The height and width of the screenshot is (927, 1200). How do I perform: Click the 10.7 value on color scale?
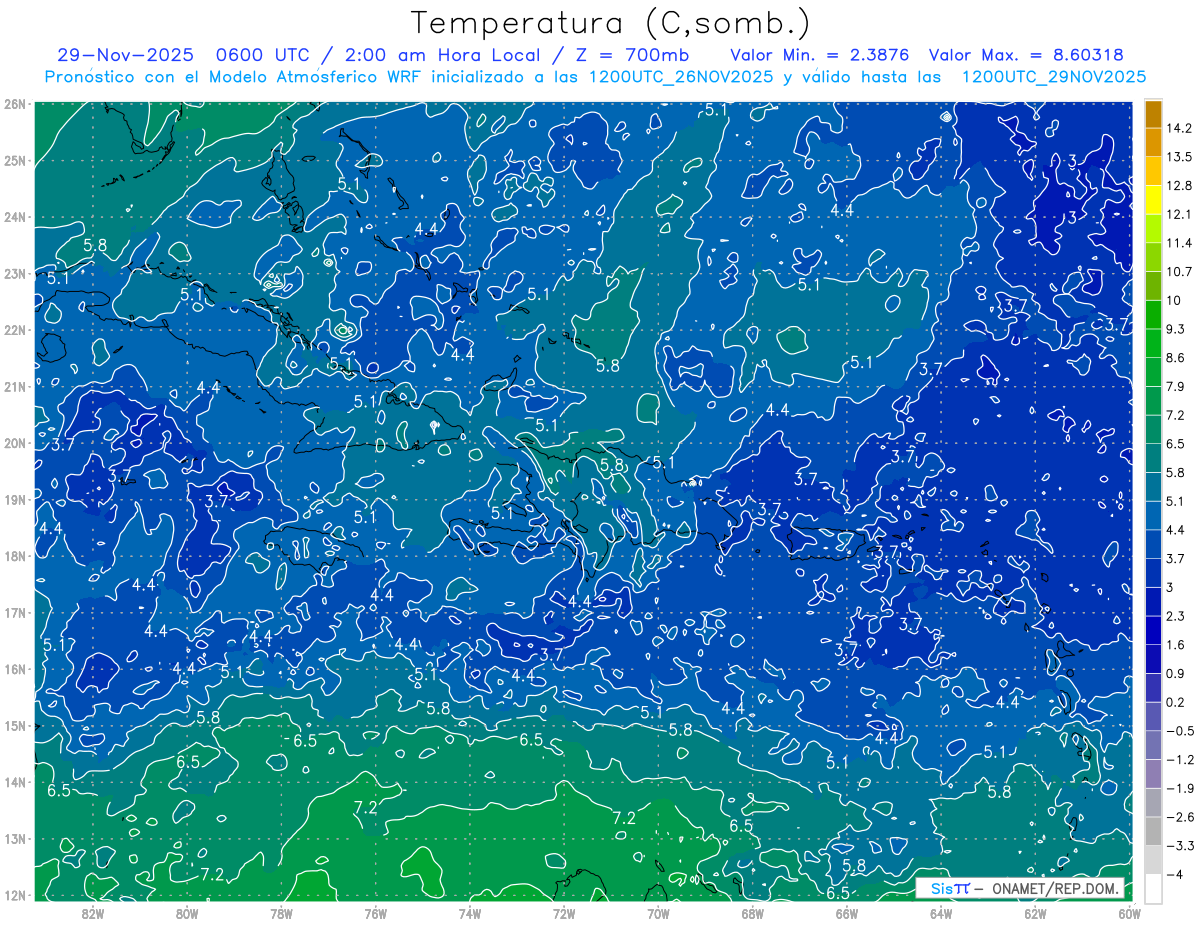(x=1178, y=272)
